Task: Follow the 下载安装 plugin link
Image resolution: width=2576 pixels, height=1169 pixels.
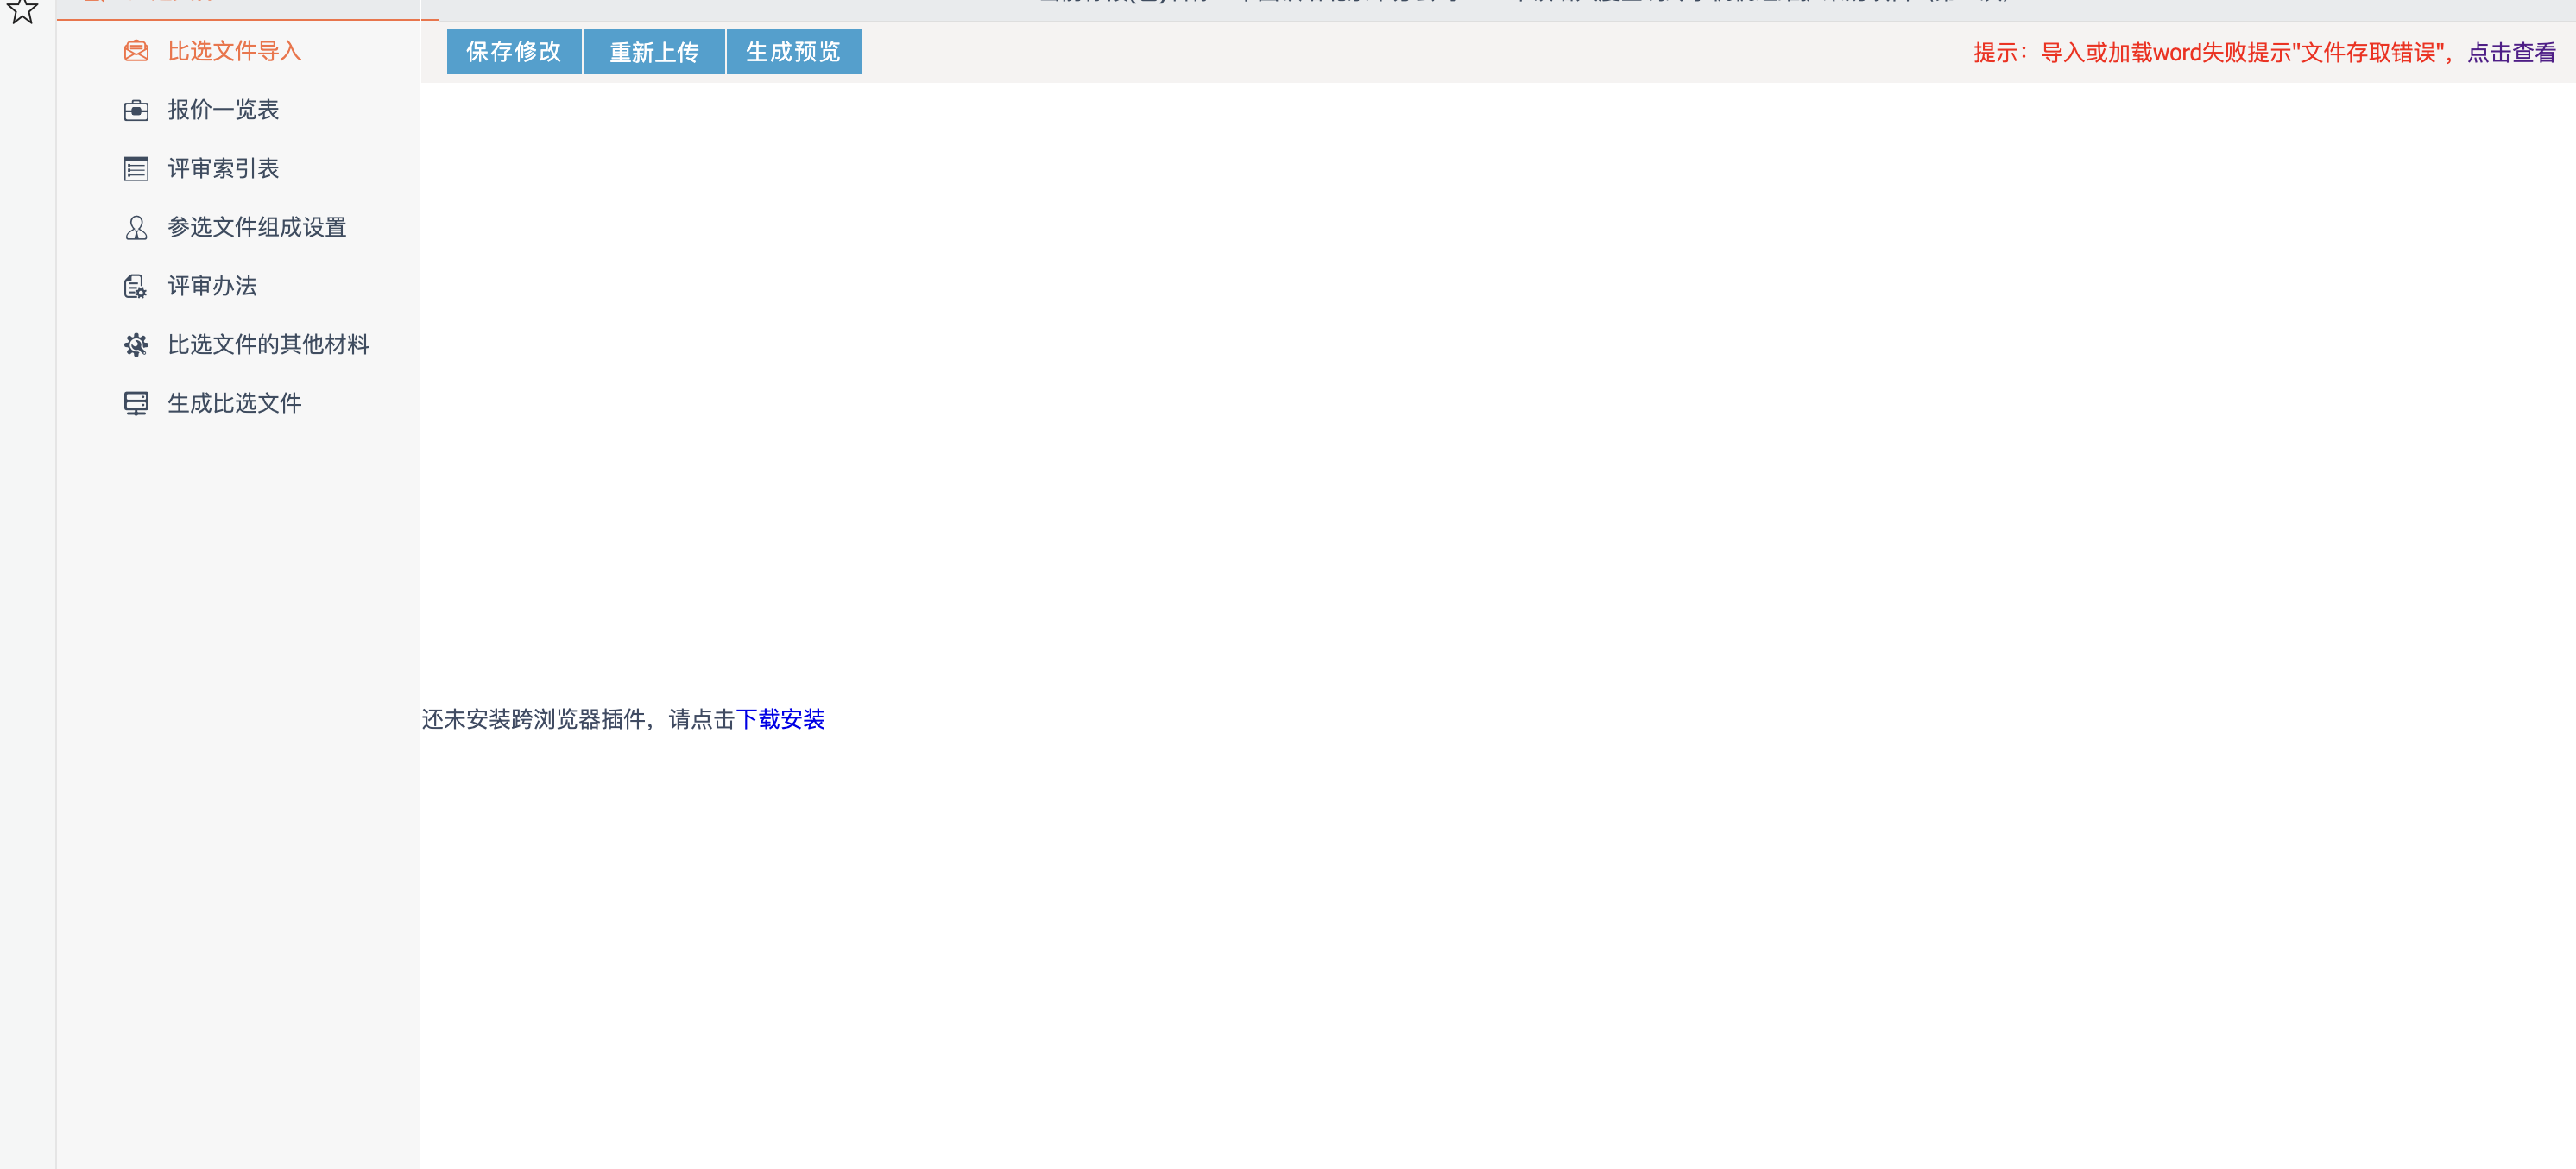Action: pos(780,719)
